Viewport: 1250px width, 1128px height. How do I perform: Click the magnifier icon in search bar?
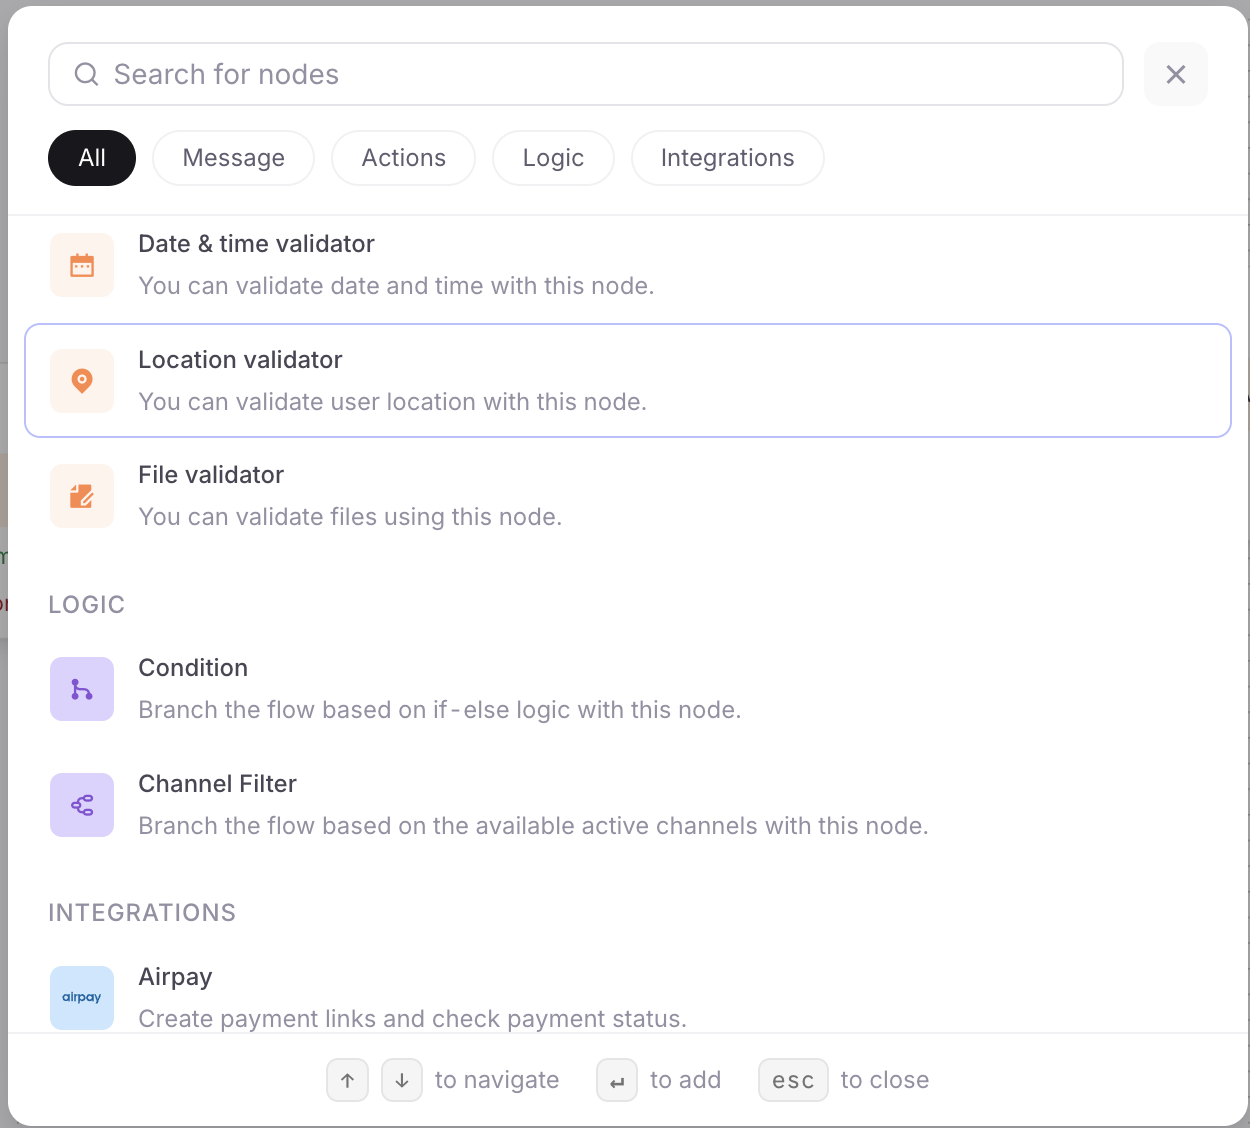(87, 74)
